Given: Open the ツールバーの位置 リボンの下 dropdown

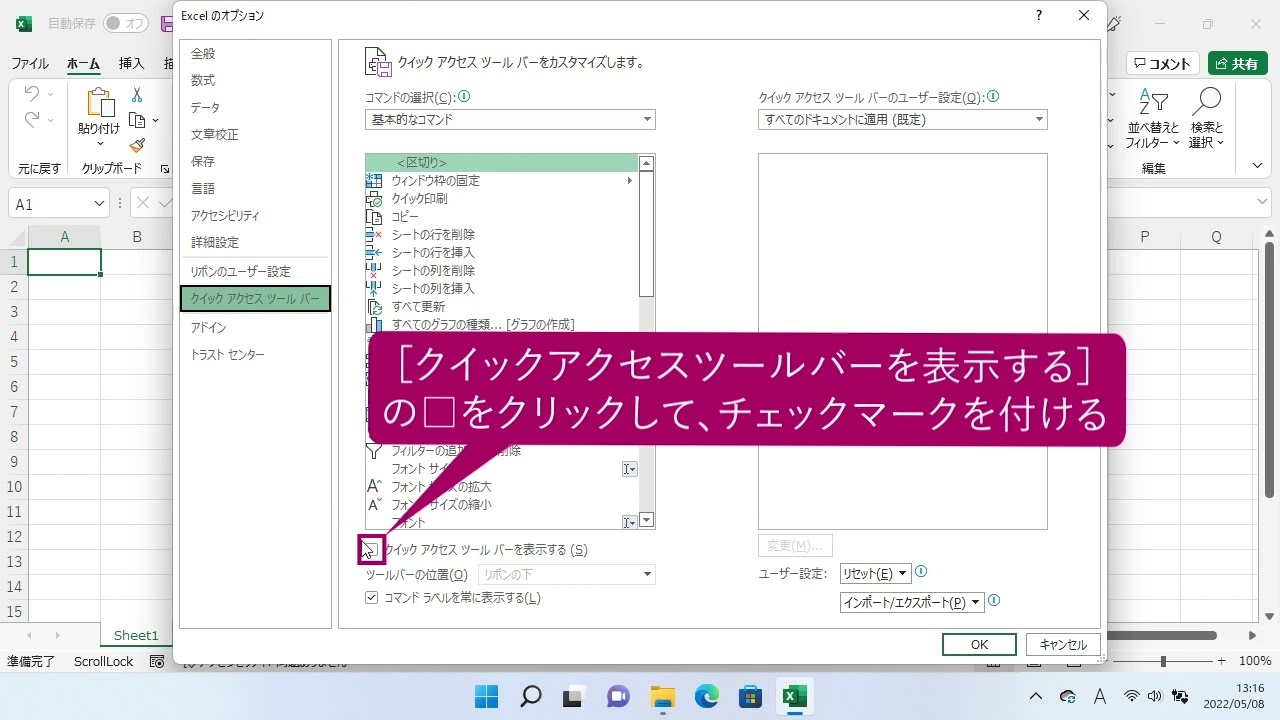Looking at the screenshot, I should point(567,574).
